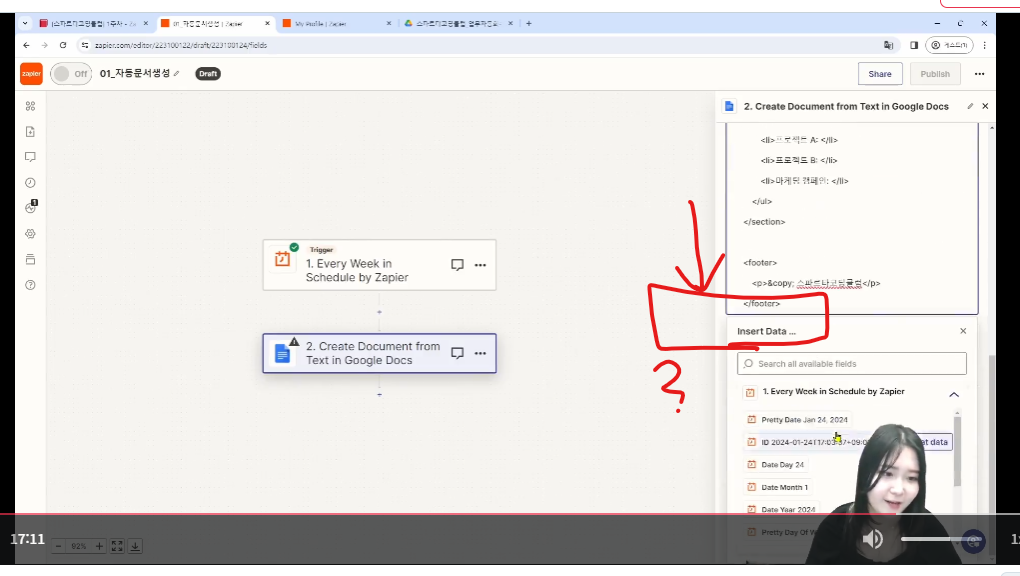Open the browser three-dot menu
Image resolution: width=1020 pixels, height=576 pixels.
(x=984, y=45)
